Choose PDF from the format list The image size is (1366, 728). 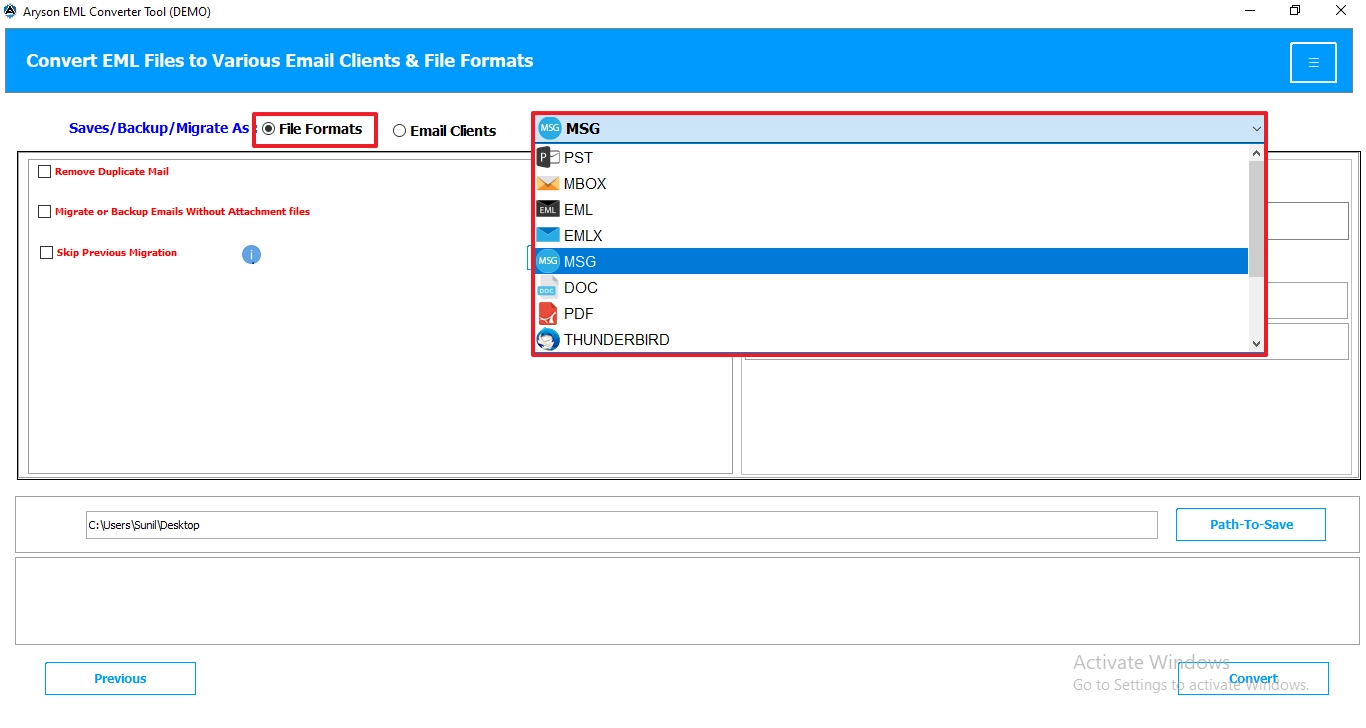point(892,313)
